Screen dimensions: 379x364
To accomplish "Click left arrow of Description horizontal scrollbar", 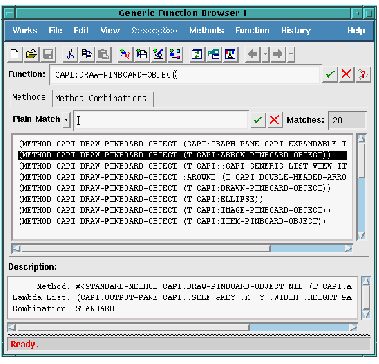I will (12, 327).
